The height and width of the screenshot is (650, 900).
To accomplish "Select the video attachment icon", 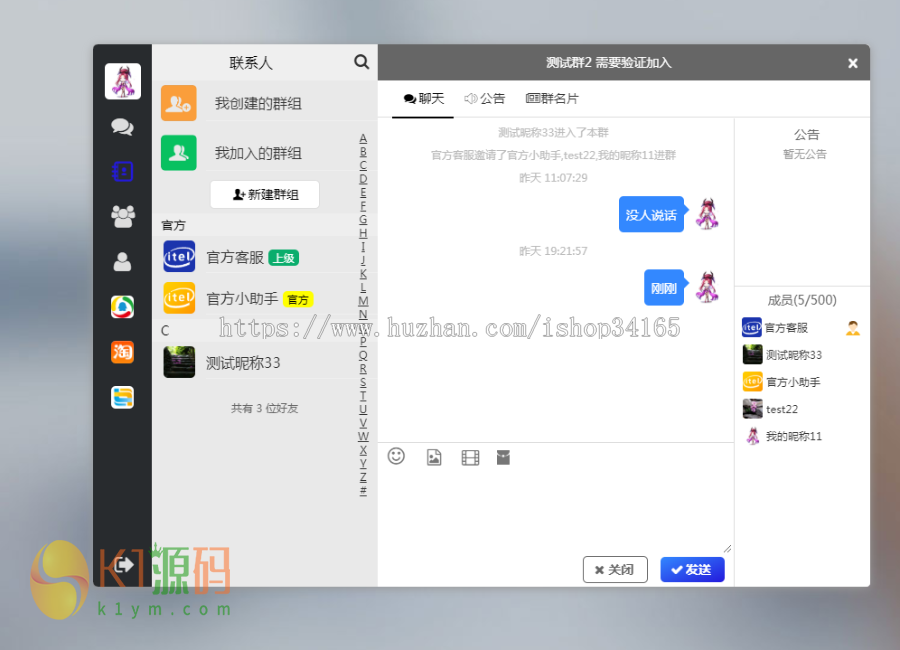I will pyautogui.click(x=470, y=456).
